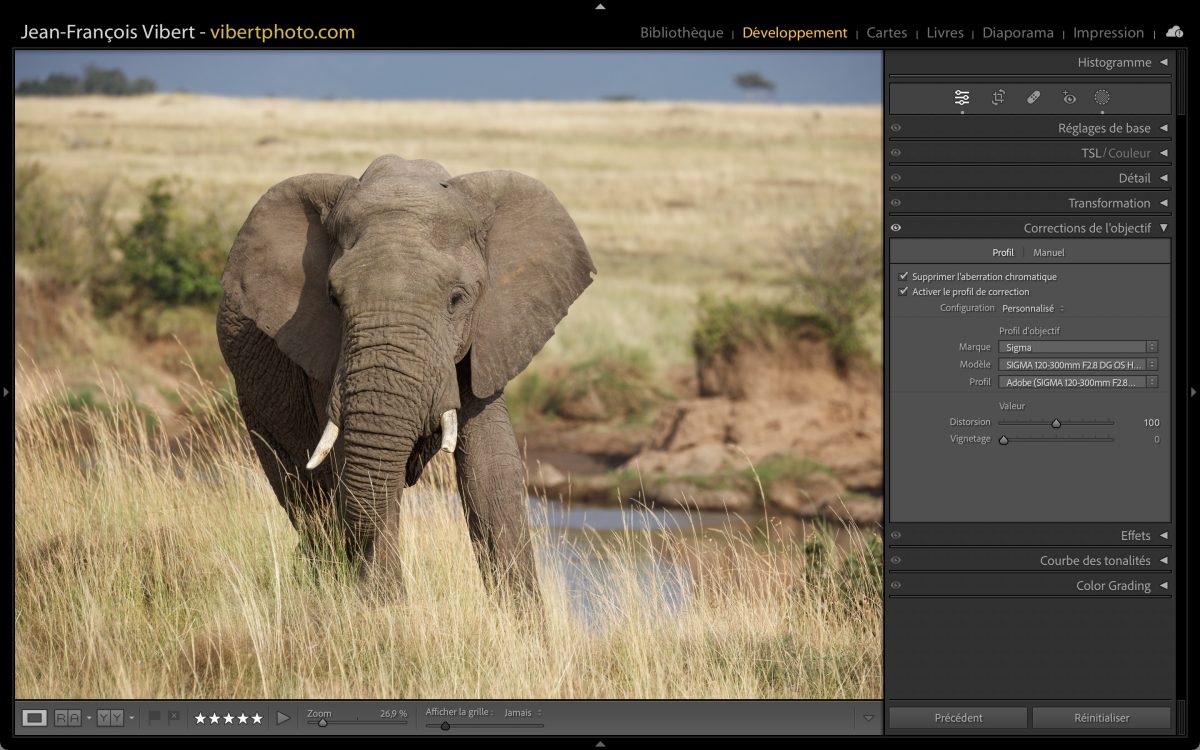The width and height of the screenshot is (1200, 750).
Task: Open the Bibliothèque module
Action: (681, 33)
